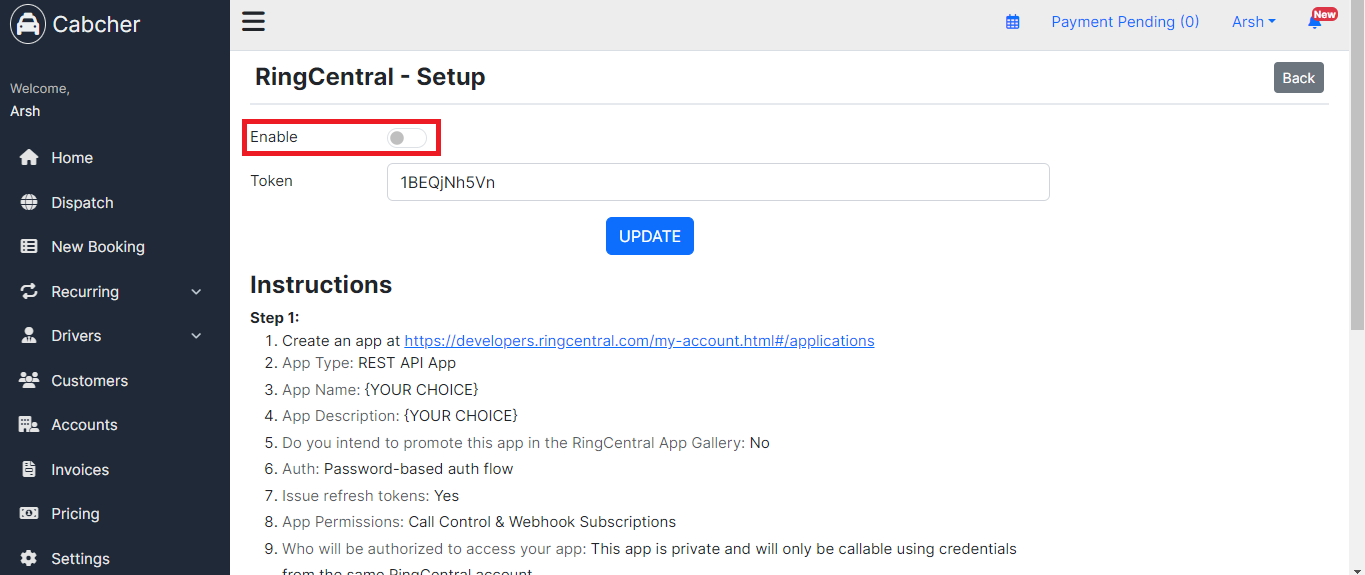The image size is (1365, 575).
Task: Expand the Drivers submenu chevron
Action: pyautogui.click(x=196, y=336)
